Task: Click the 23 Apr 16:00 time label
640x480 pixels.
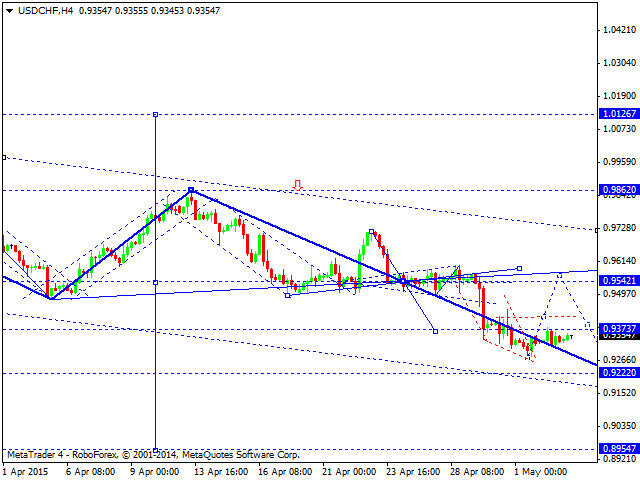Action: pyautogui.click(x=413, y=472)
